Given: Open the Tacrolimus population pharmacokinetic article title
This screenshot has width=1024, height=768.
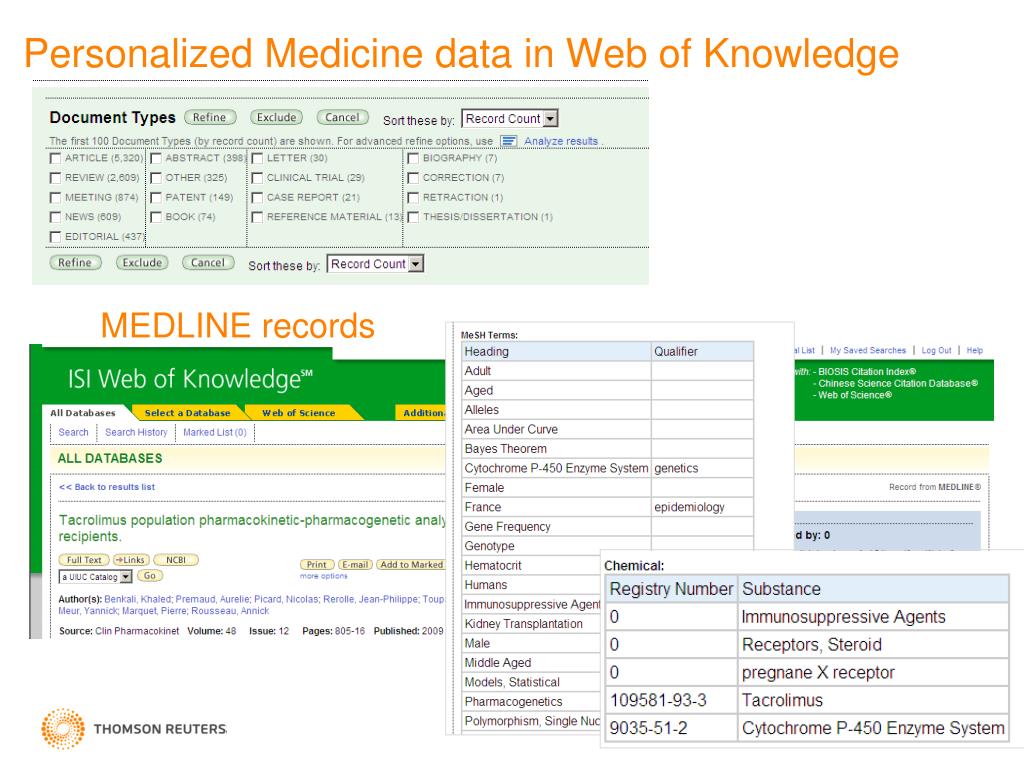Looking at the screenshot, I should click(252, 528).
